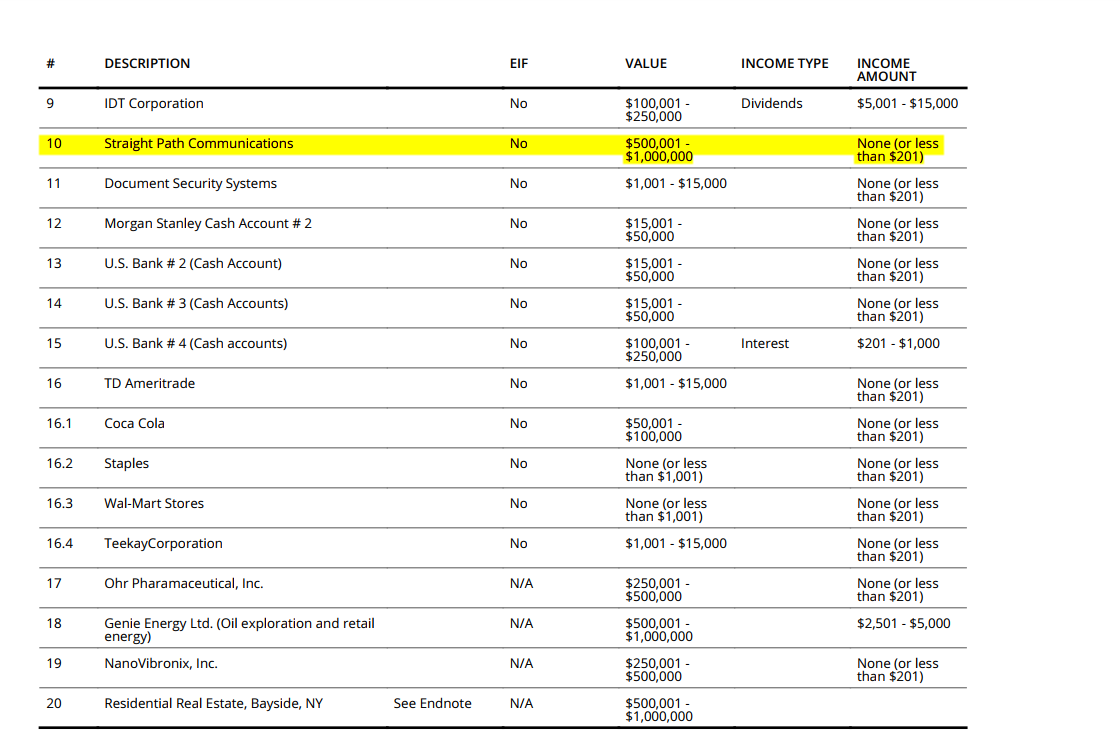Click the INCOME AMOUNT column header
Image resolution: width=1120 pixels, height=745 pixels.
(886, 70)
